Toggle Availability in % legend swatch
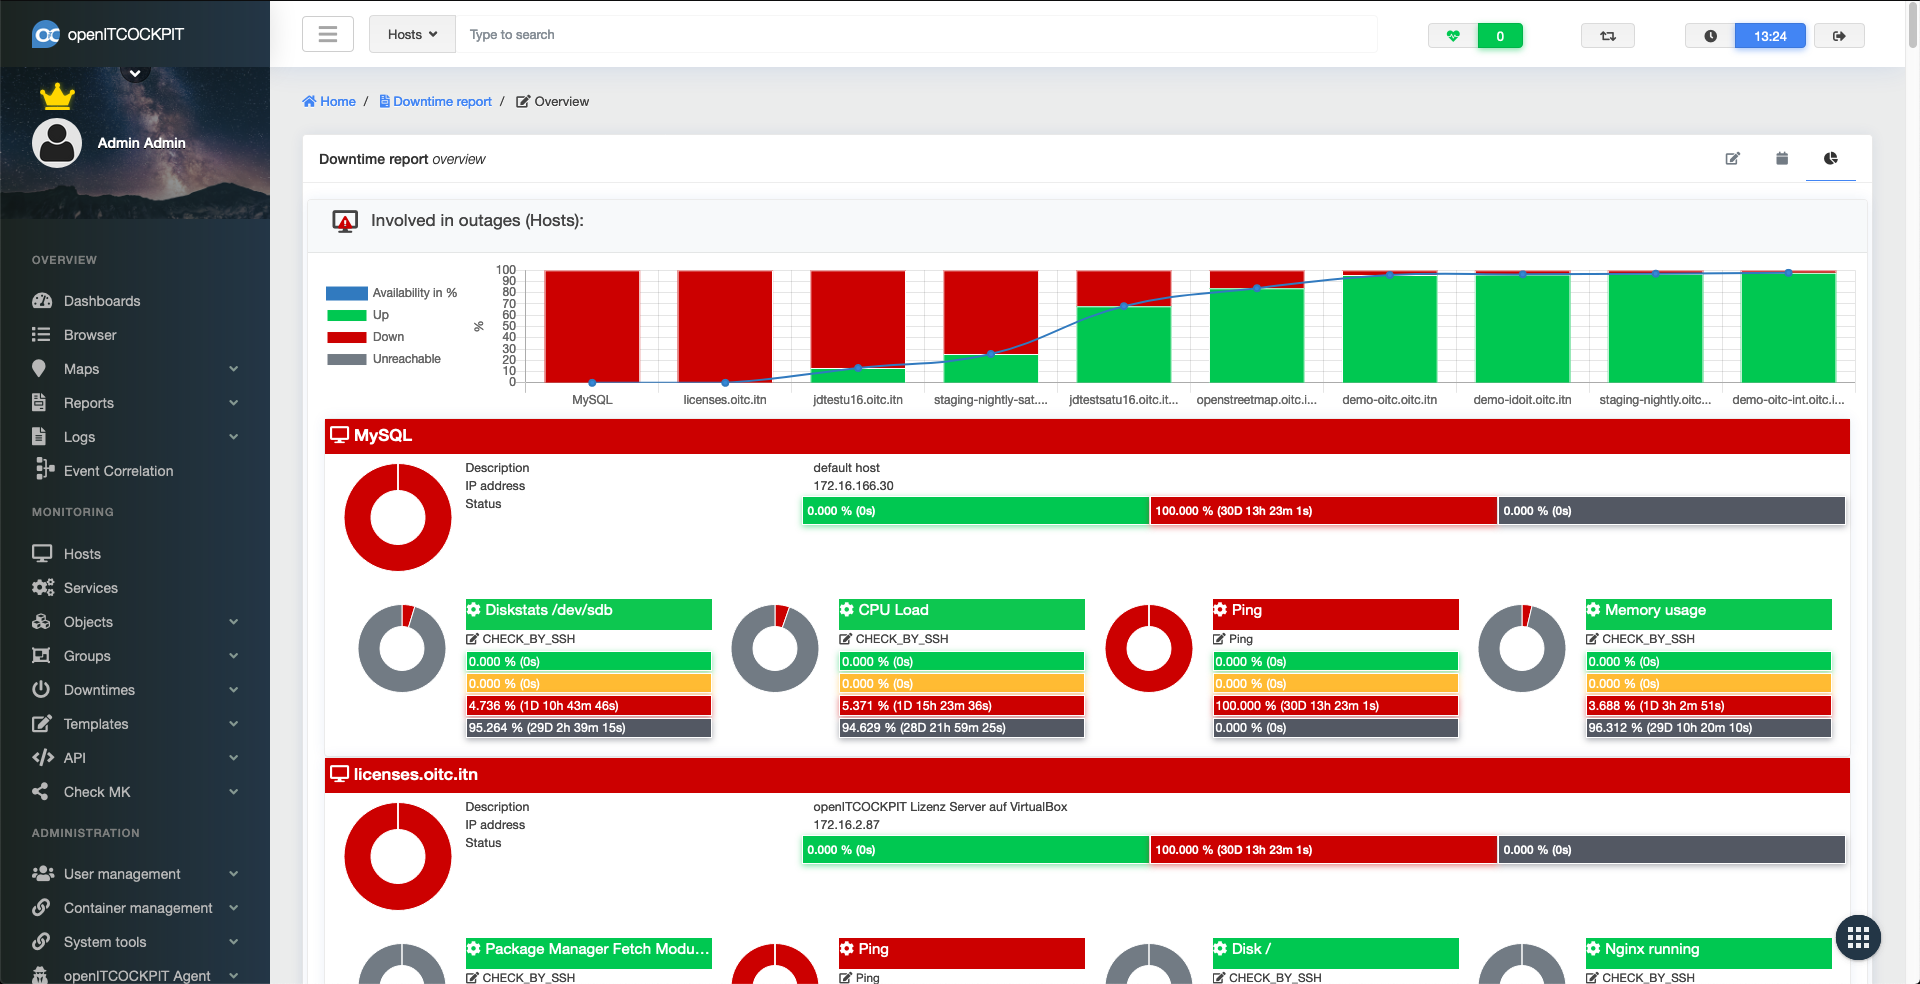 tap(346, 293)
